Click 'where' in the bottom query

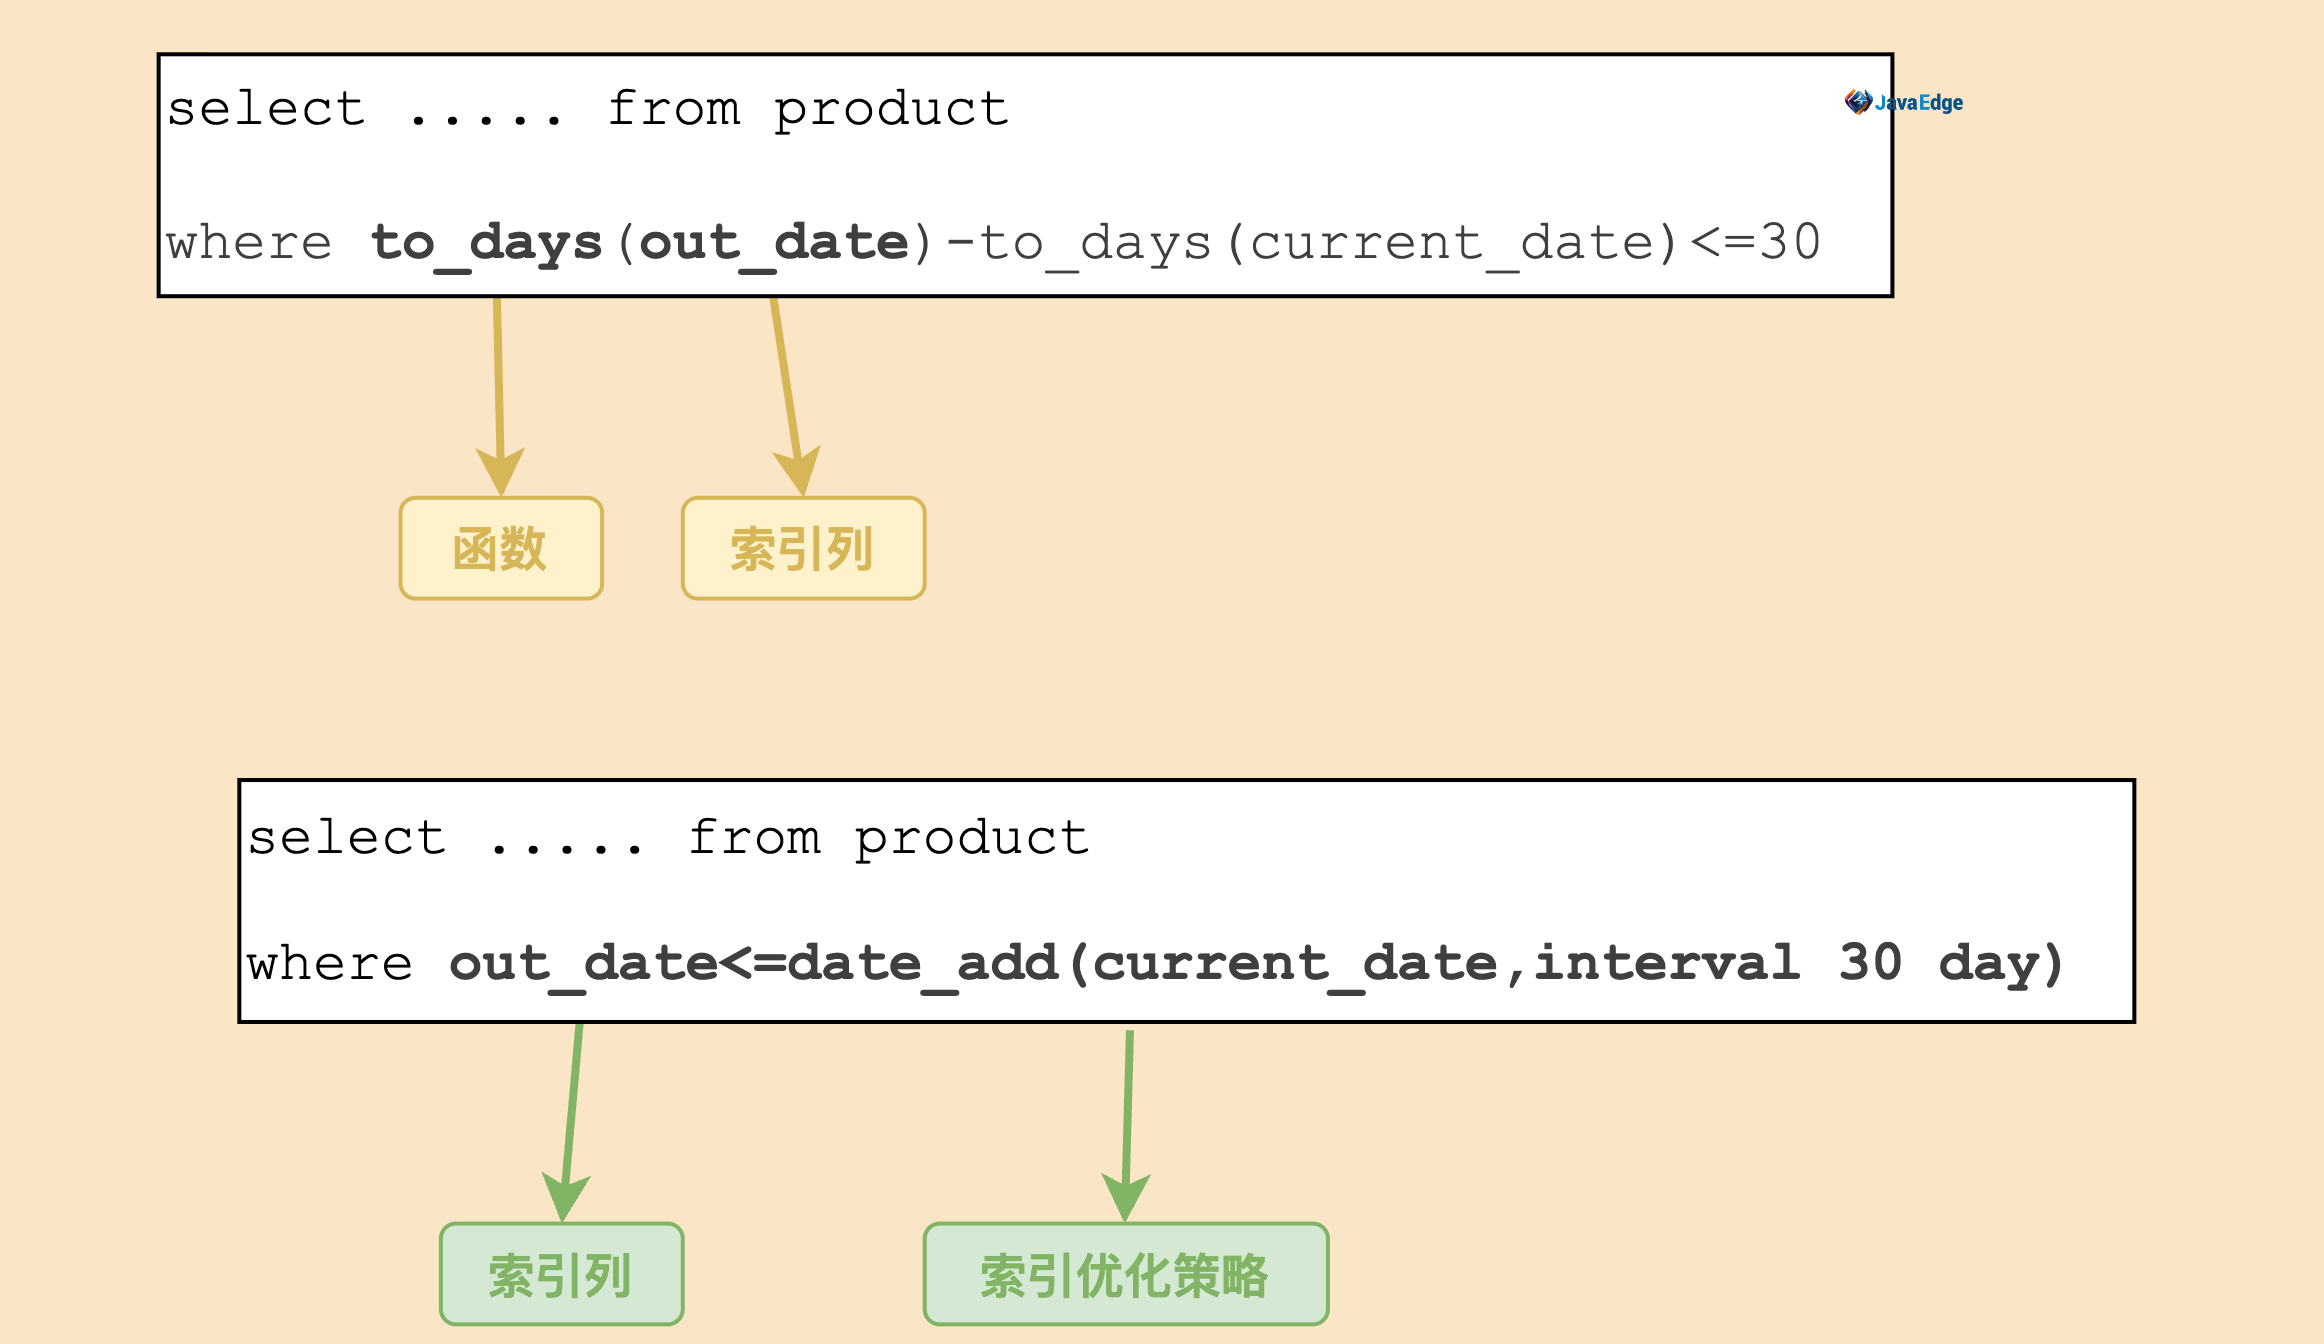(330, 964)
